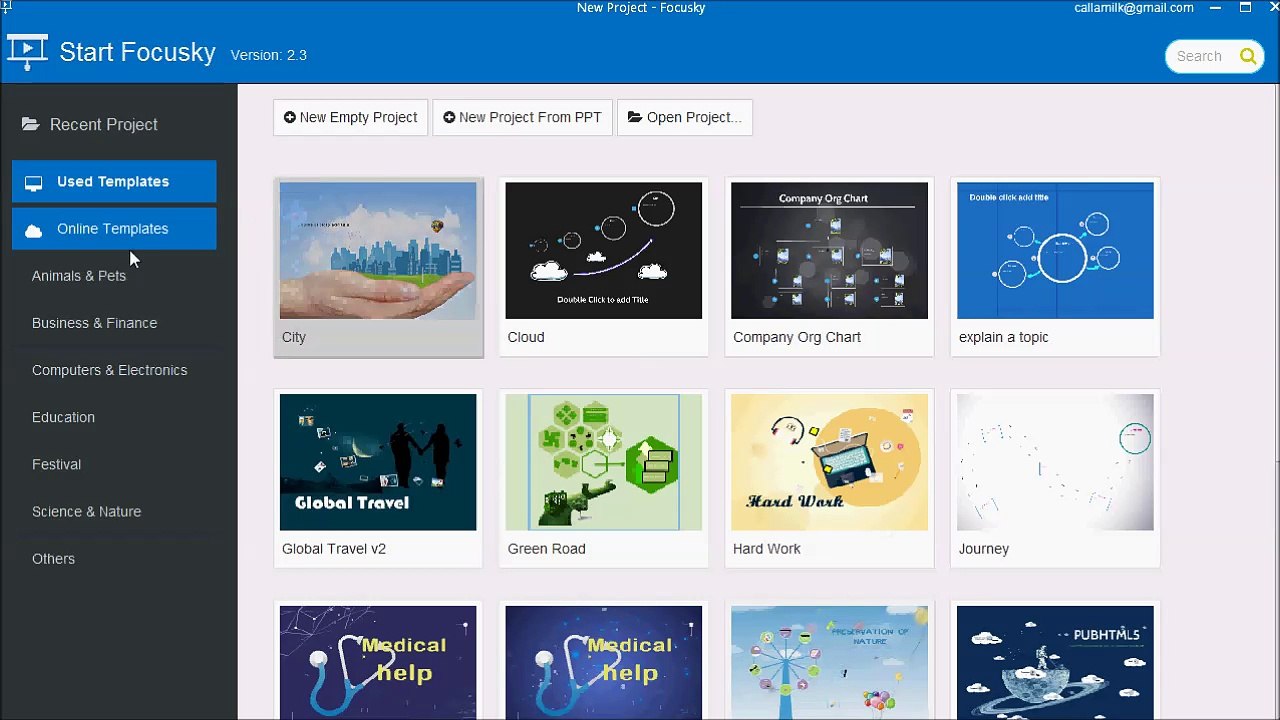
Task: Click the Green Road name label
Action: click(x=546, y=549)
